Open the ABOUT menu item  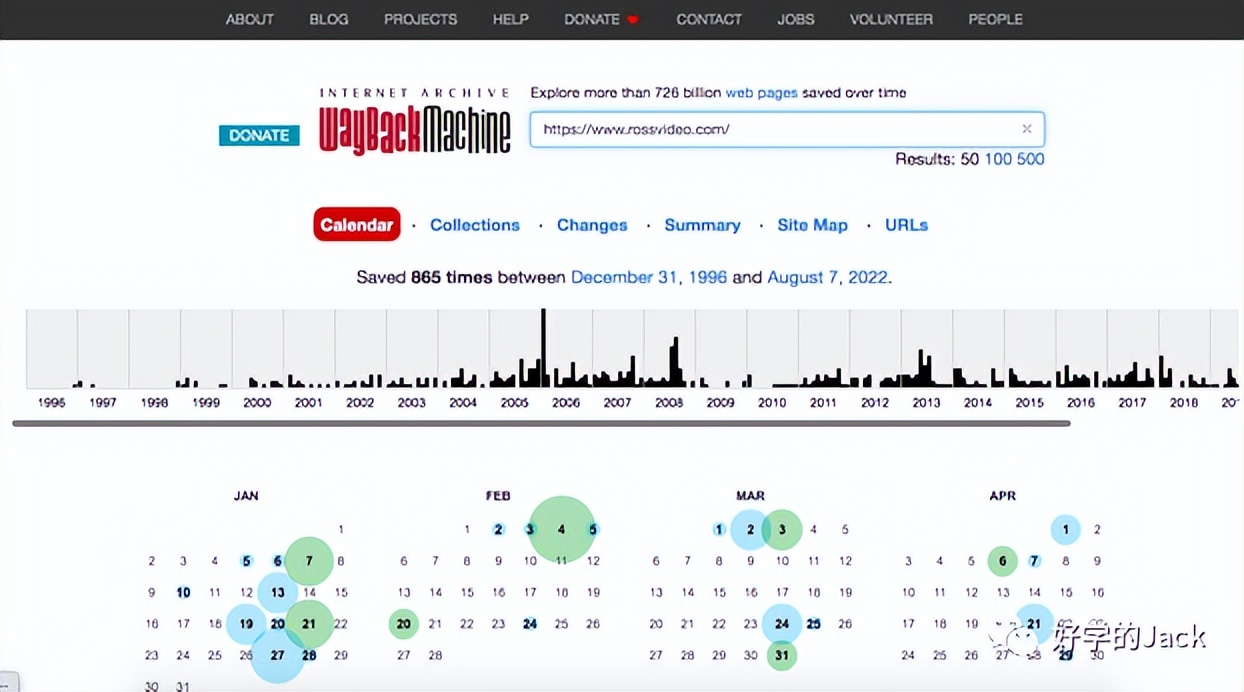pyautogui.click(x=249, y=19)
